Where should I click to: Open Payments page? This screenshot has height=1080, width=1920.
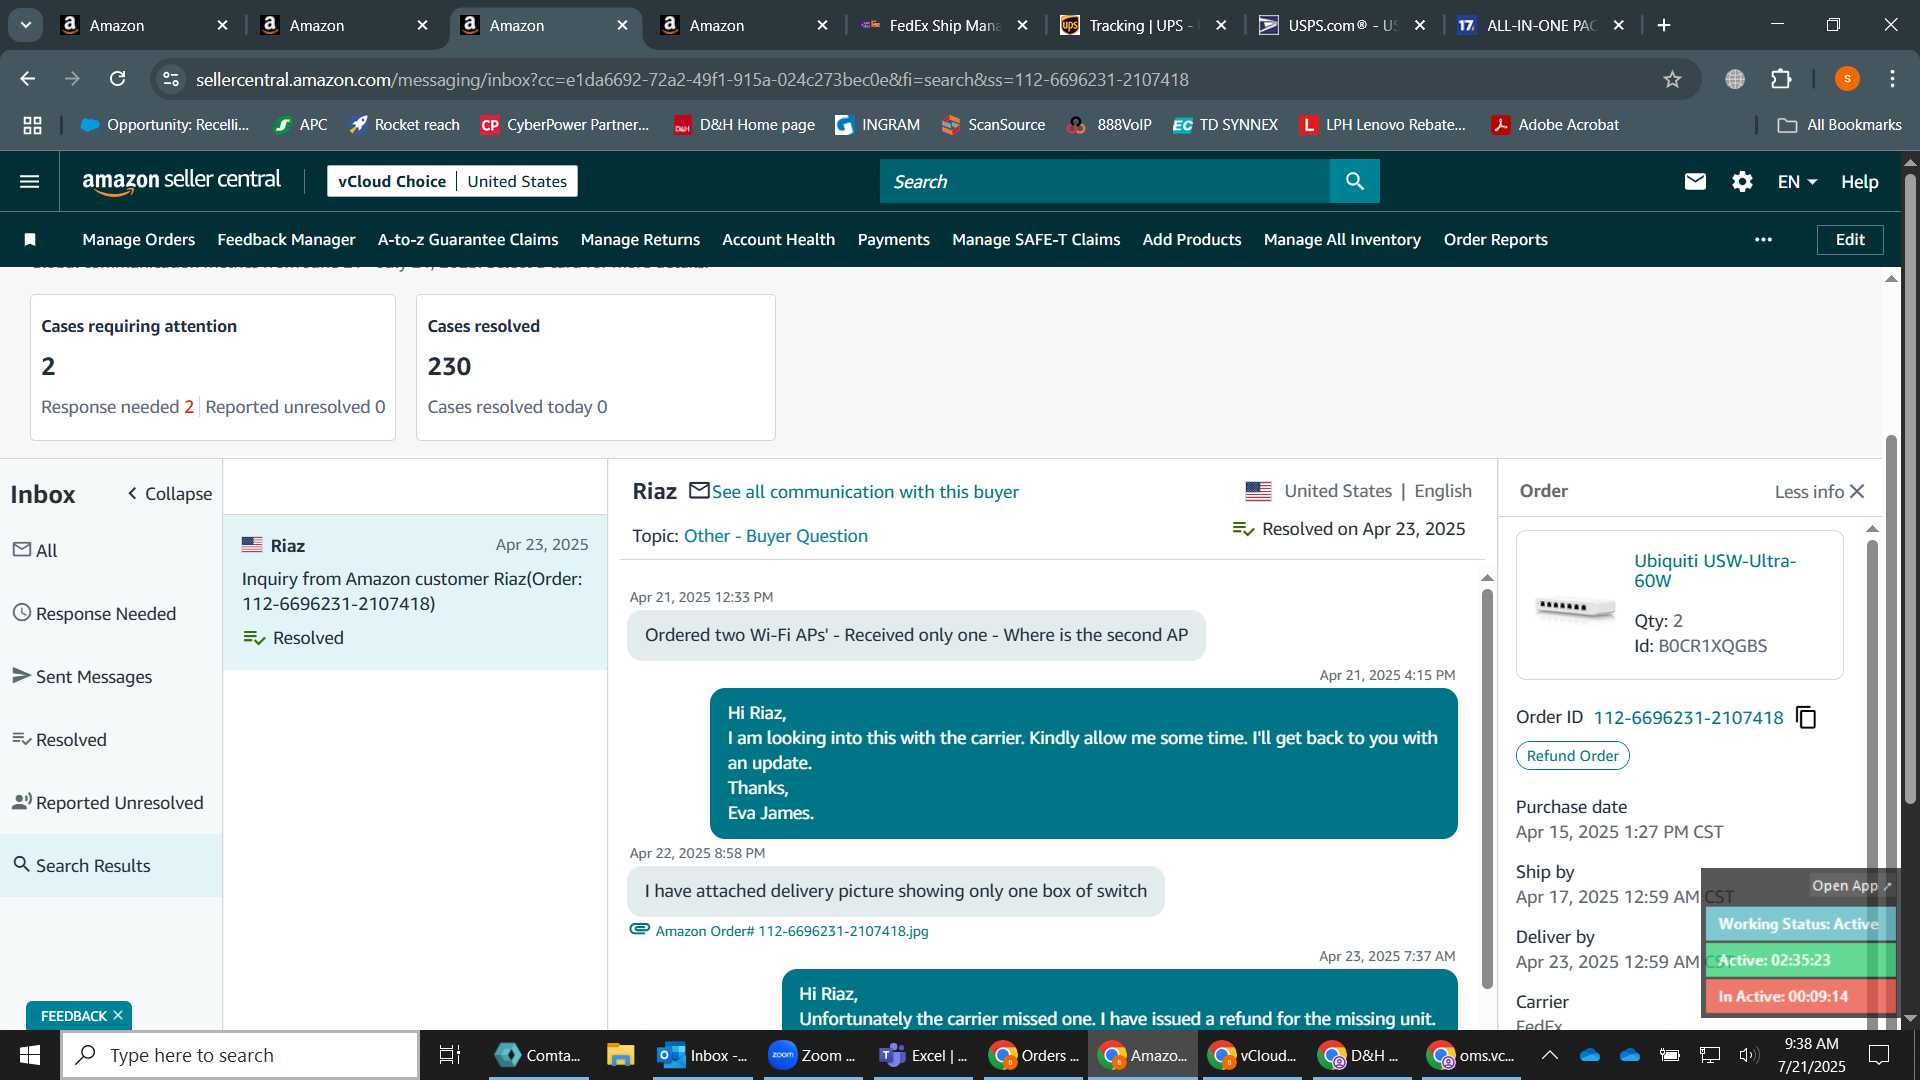tap(893, 239)
